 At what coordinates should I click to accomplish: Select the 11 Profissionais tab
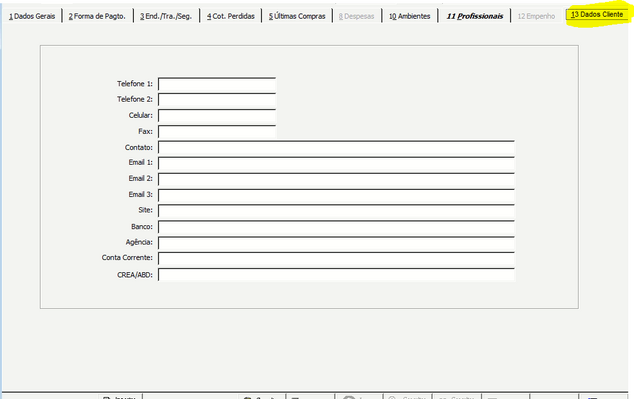474,16
